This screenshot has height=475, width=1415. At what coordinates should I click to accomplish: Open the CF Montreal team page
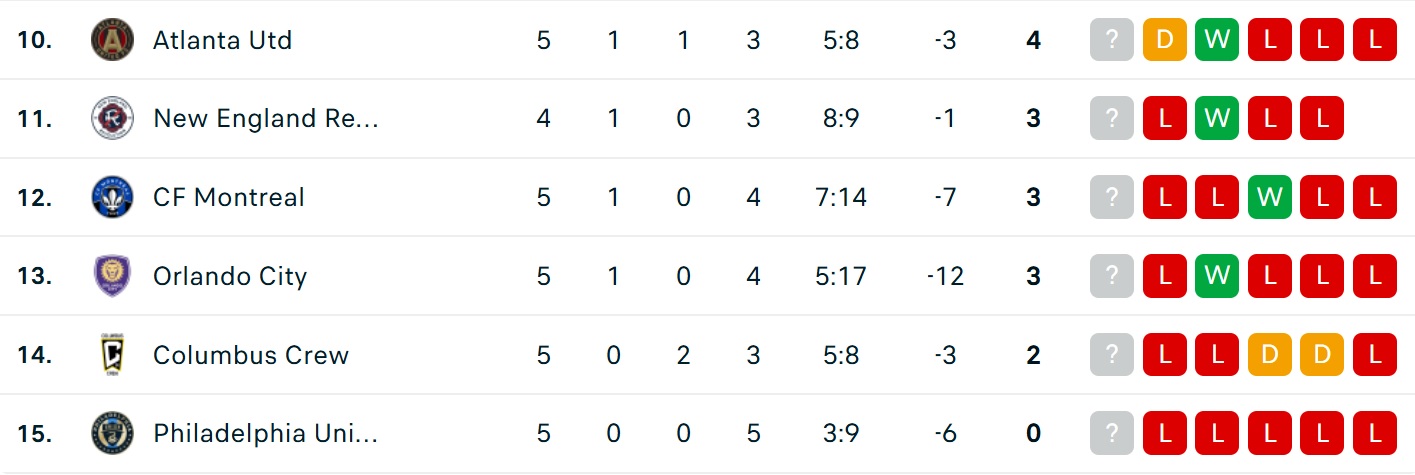(x=228, y=197)
